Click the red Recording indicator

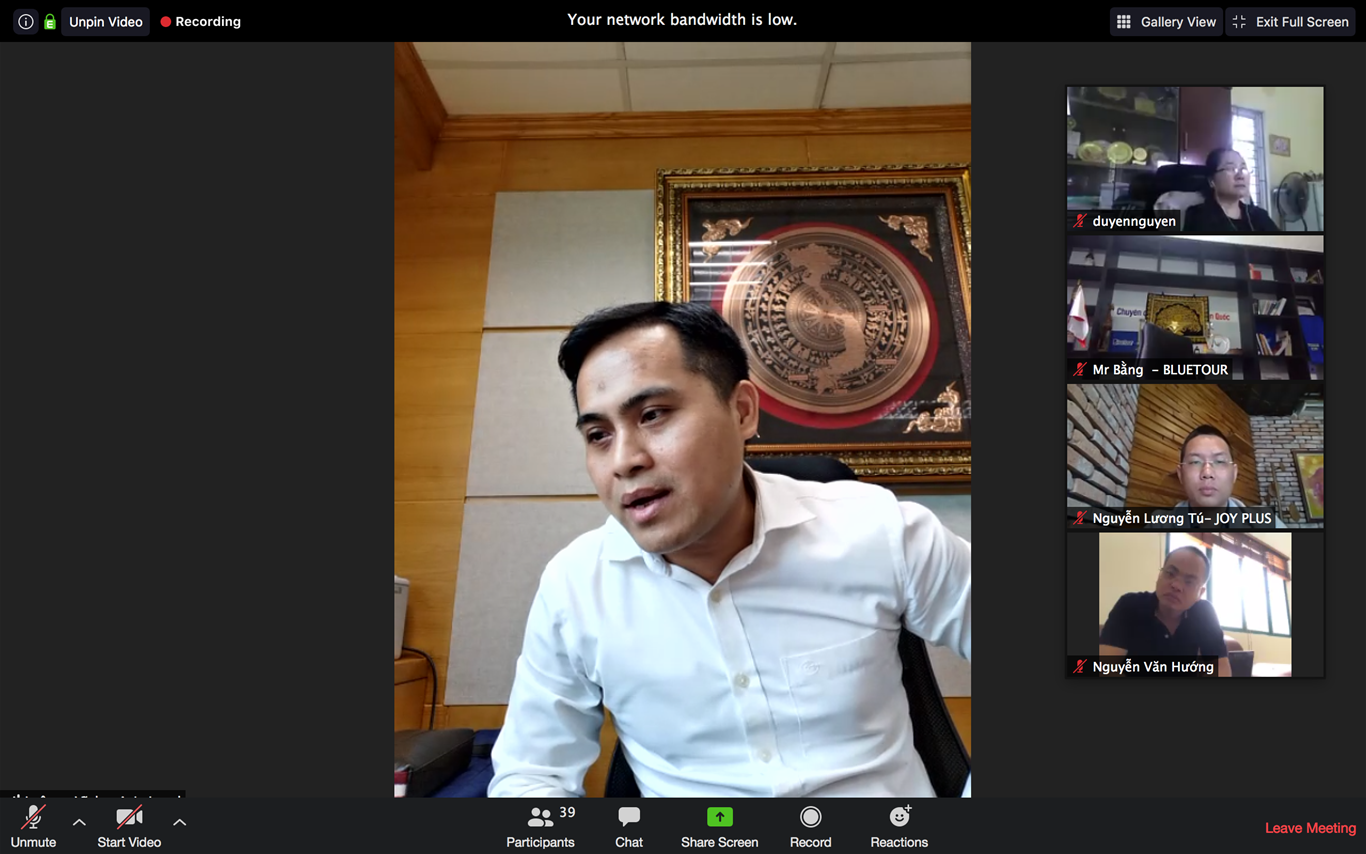coord(200,21)
